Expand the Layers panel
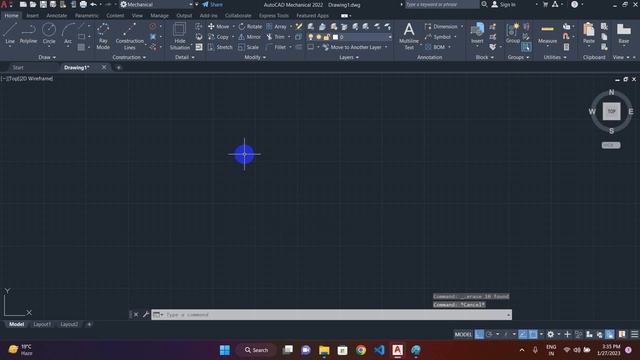 pyautogui.click(x=349, y=58)
